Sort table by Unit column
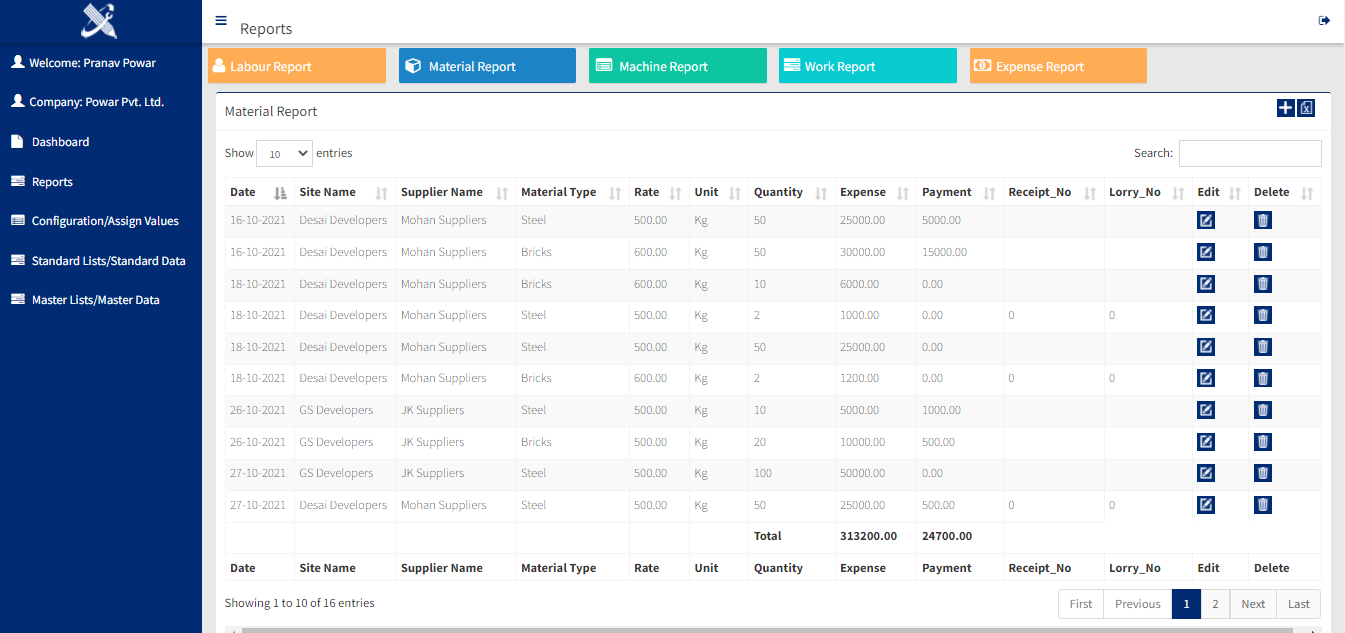 [719, 192]
